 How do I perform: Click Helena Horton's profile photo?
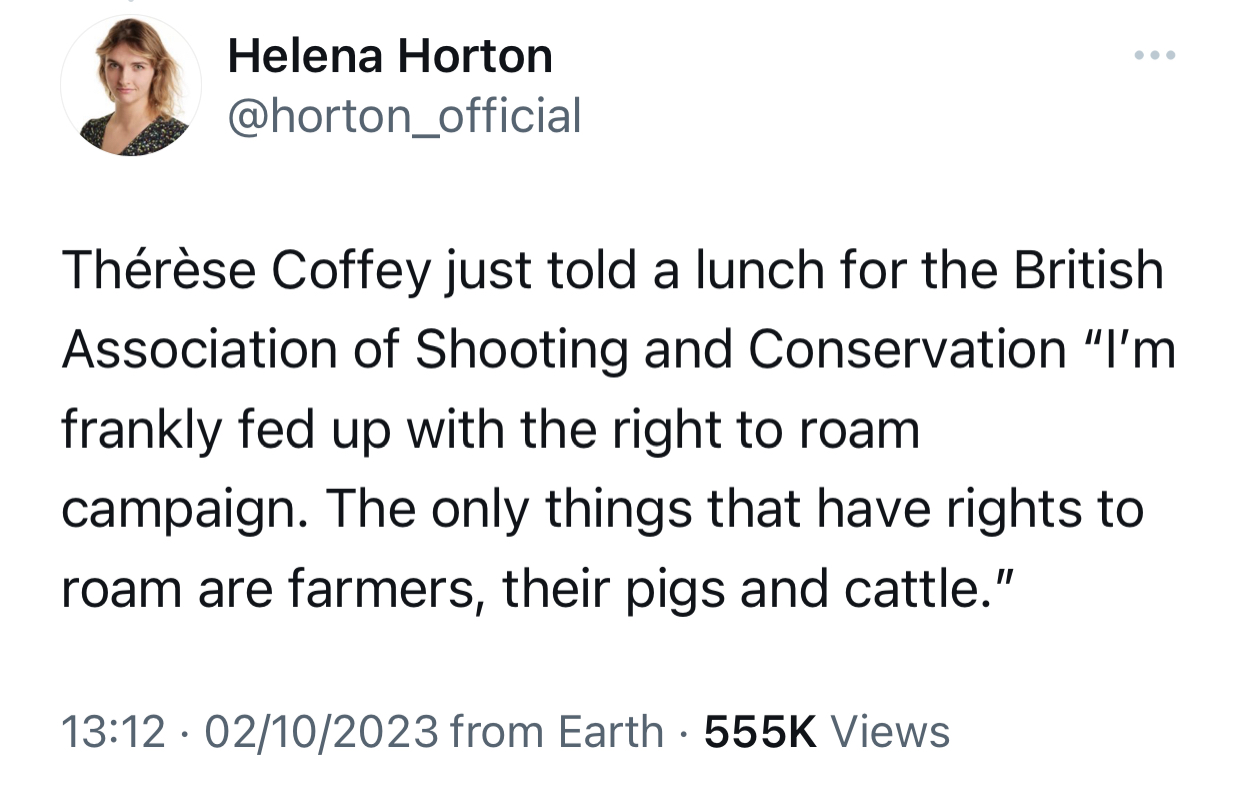pyautogui.click(x=131, y=86)
